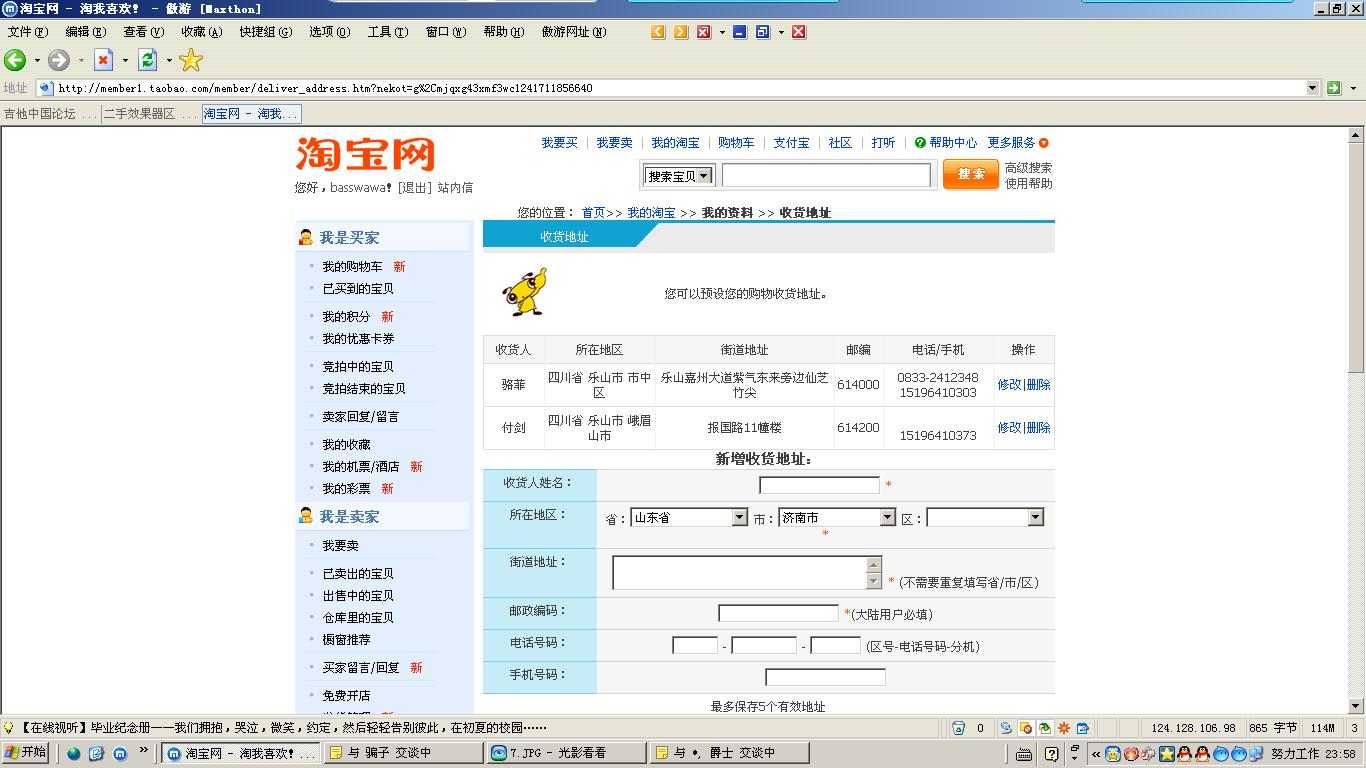Click the yellow star tray icon
The height and width of the screenshot is (768, 1366).
click(1167, 754)
